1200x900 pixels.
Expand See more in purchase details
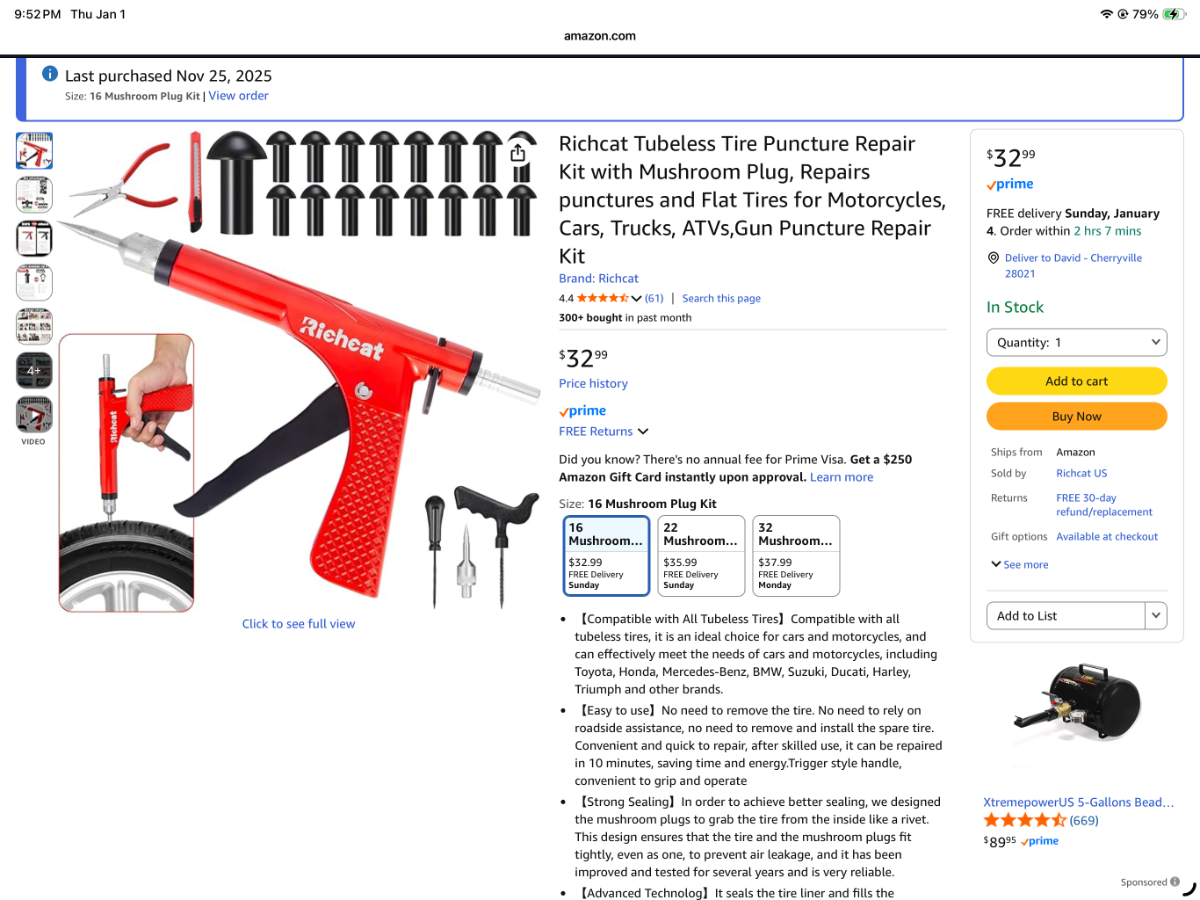pos(1020,565)
